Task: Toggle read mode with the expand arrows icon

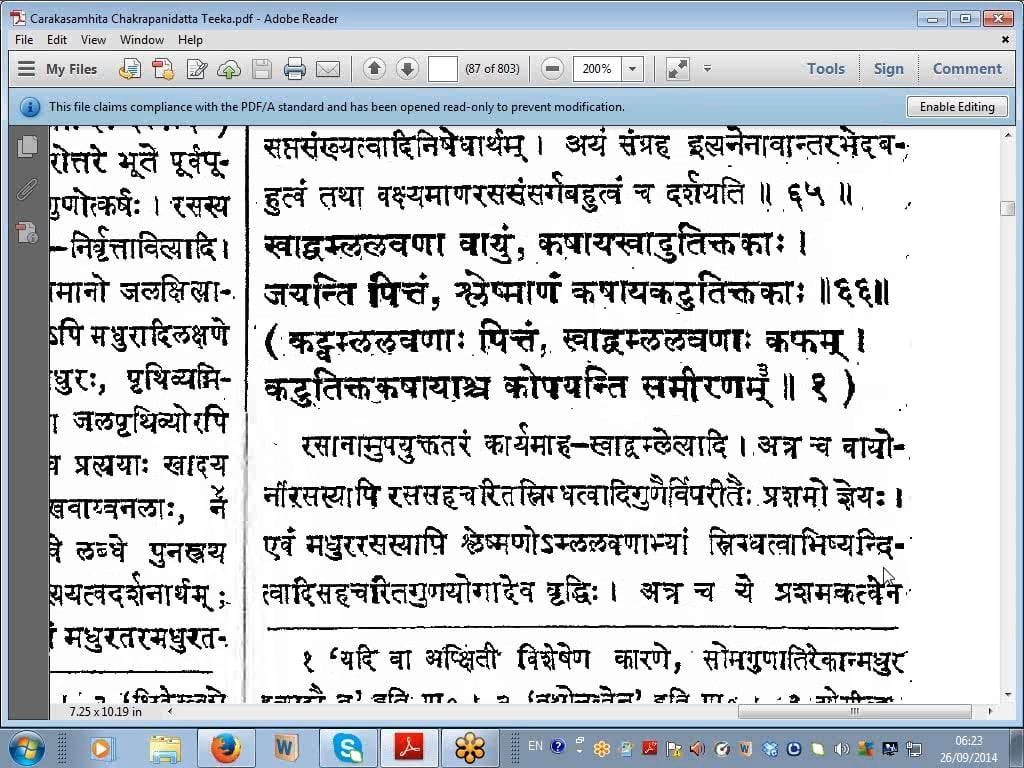Action: [677, 69]
